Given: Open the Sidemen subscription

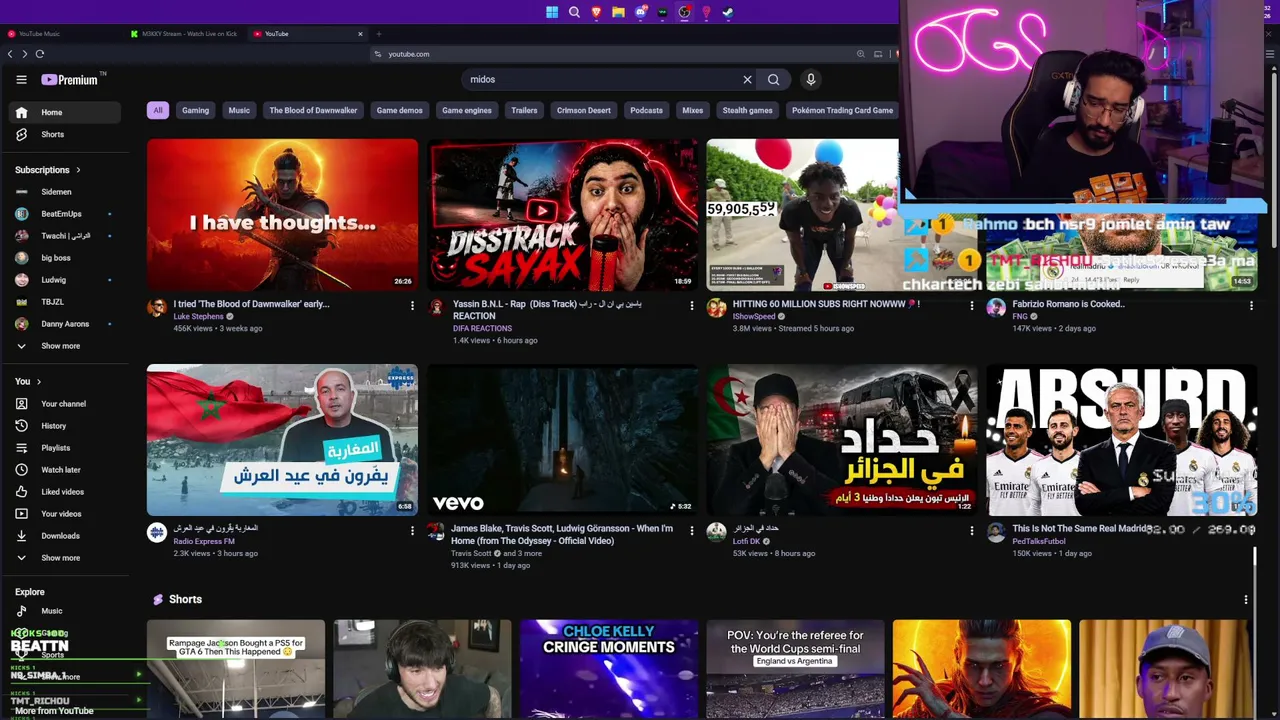Looking at the screenshot, I should (64, 192).
